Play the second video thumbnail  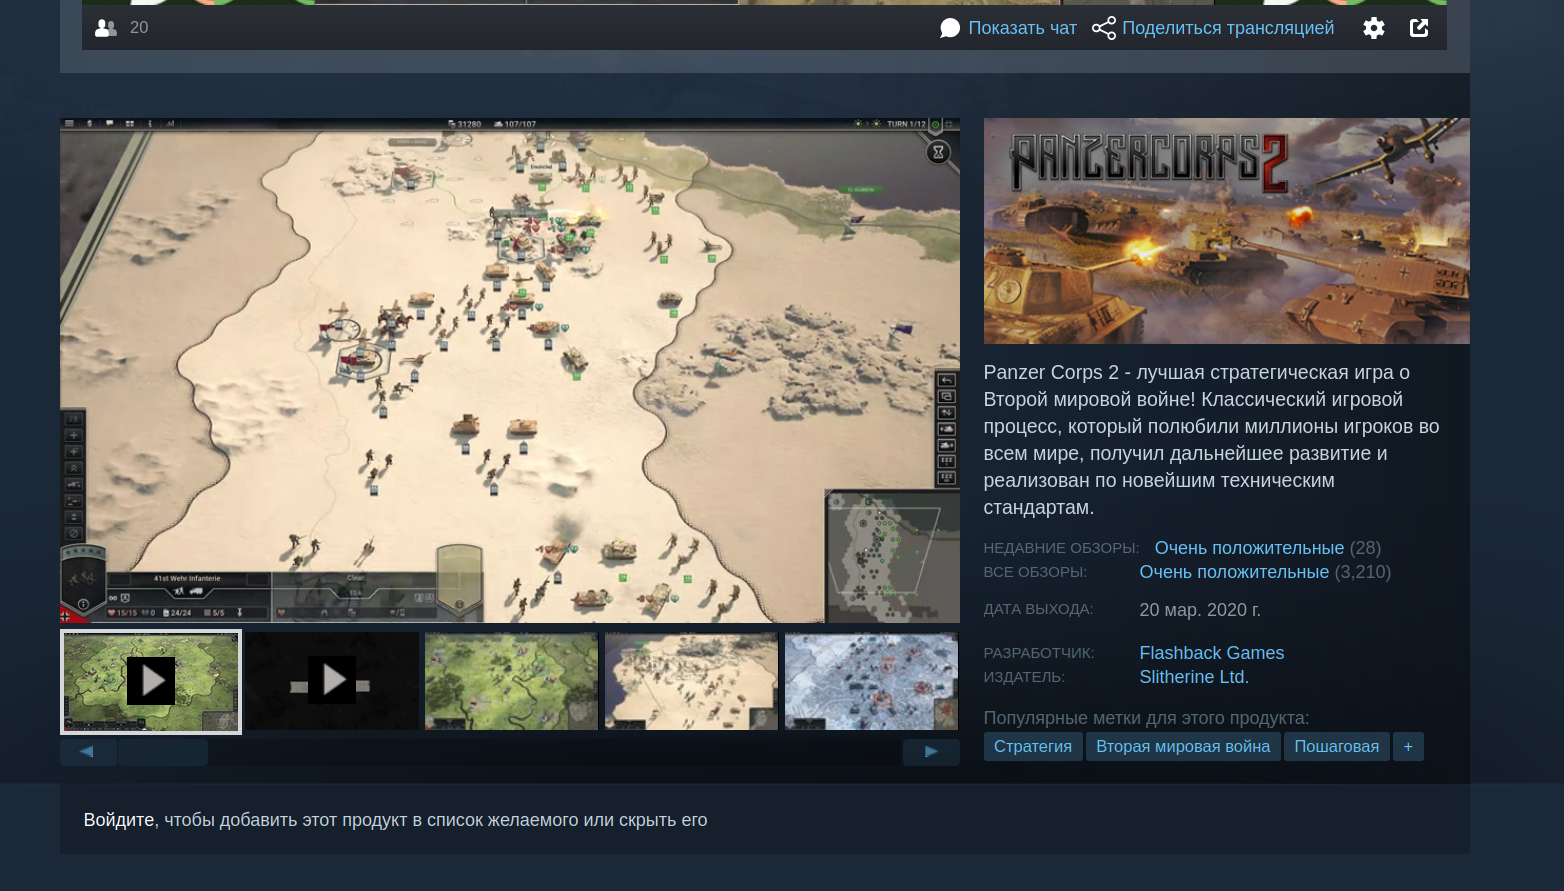(x=332, y=681)
